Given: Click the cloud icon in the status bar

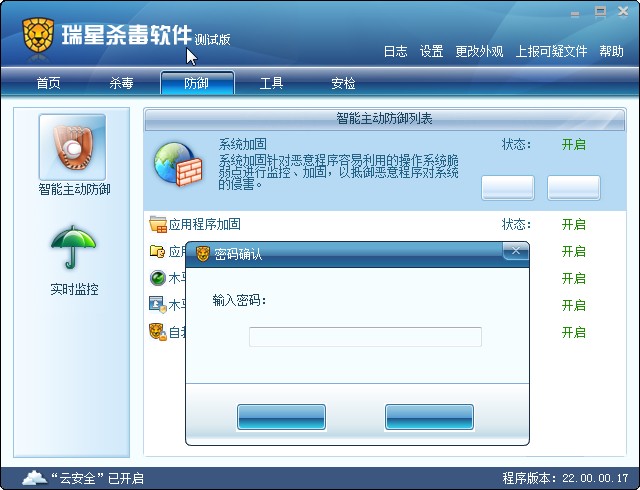Looking at the screenshot, I should tap(34, 477).
